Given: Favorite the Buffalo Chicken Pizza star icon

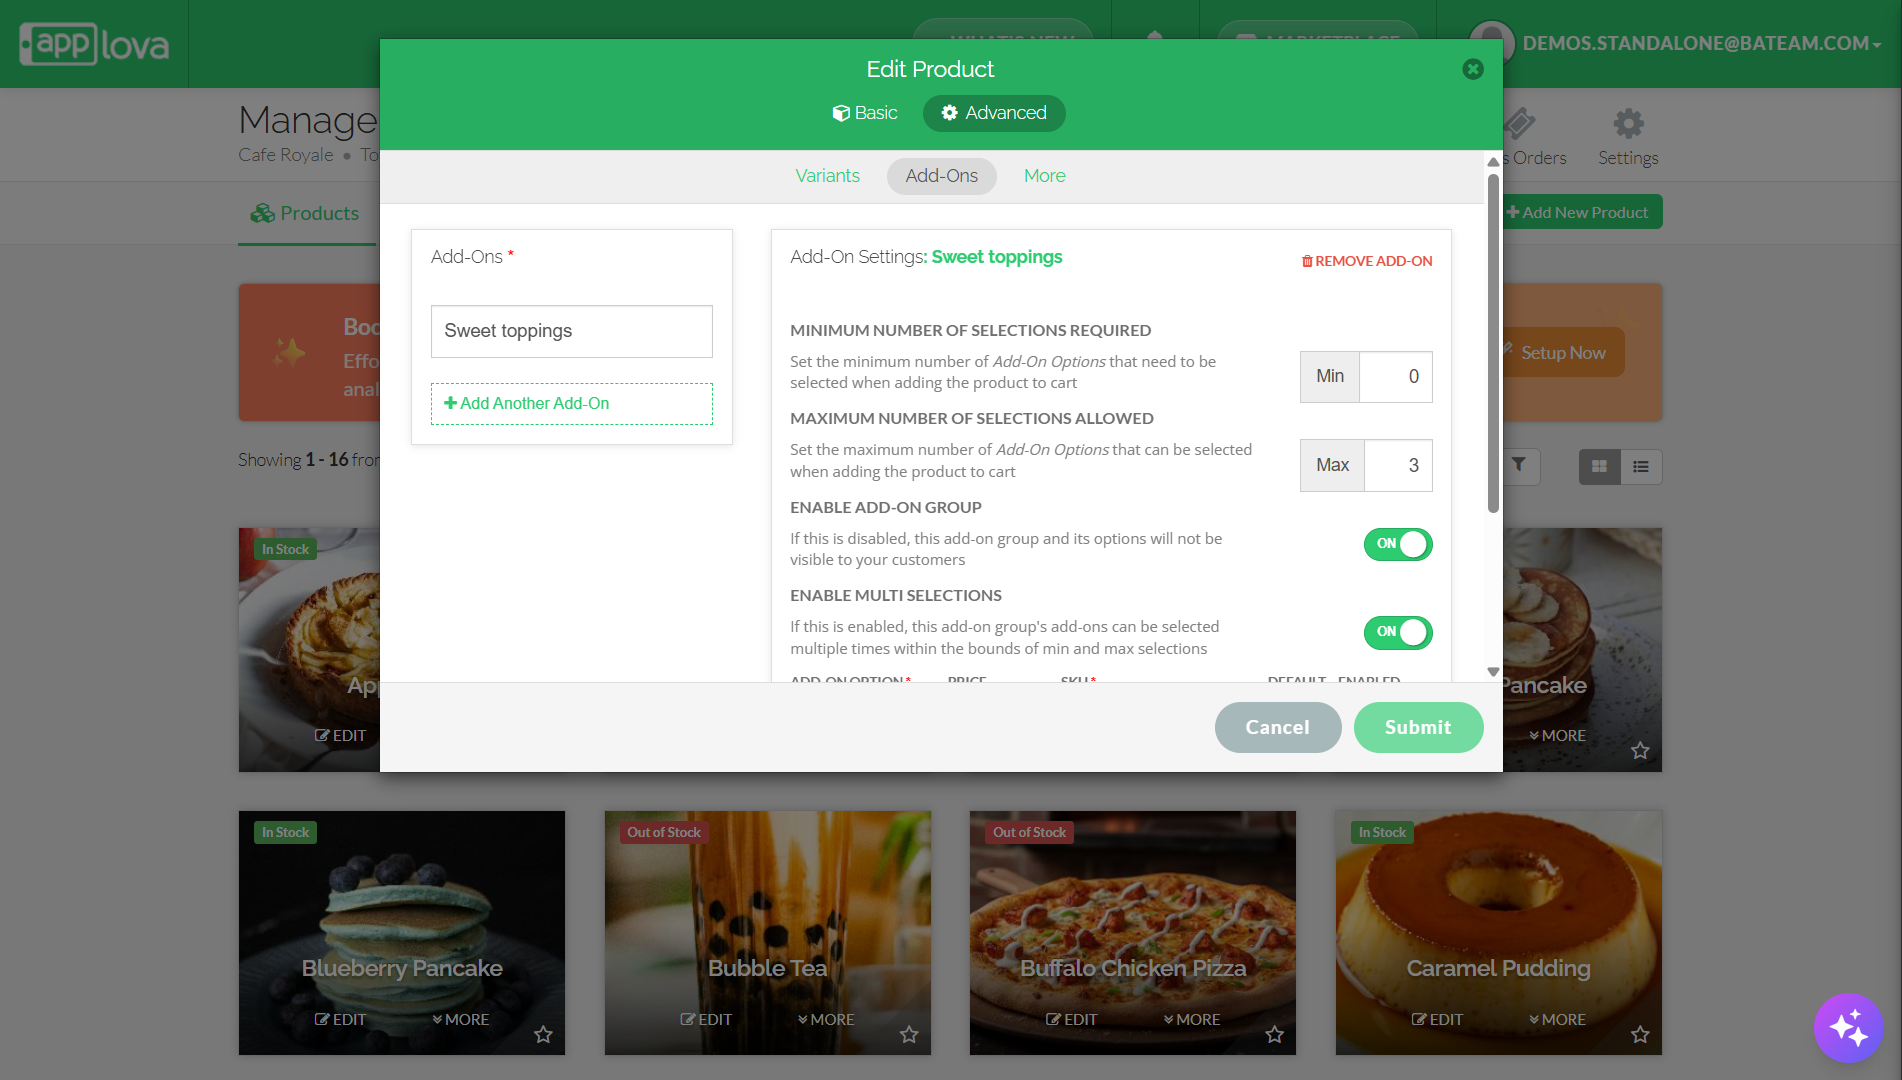Looking at the screenshot, I should [1274, 1034].
